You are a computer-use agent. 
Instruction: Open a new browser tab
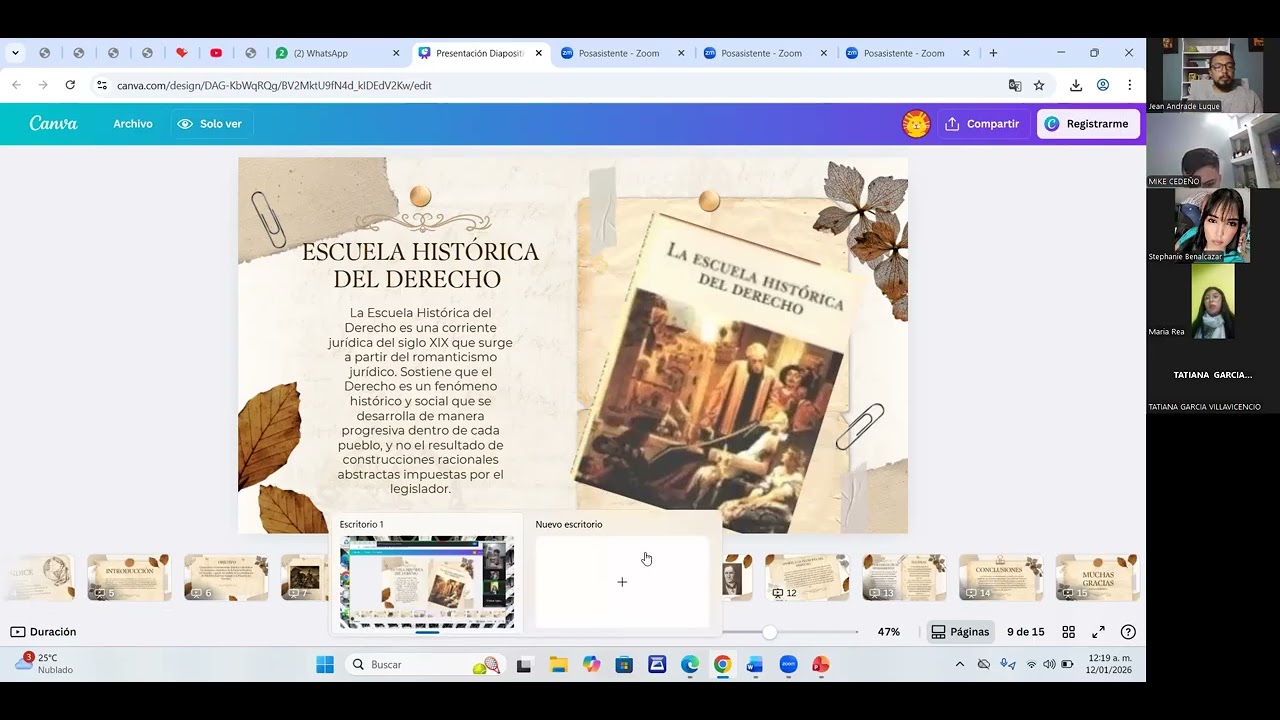tap(993, 53)
